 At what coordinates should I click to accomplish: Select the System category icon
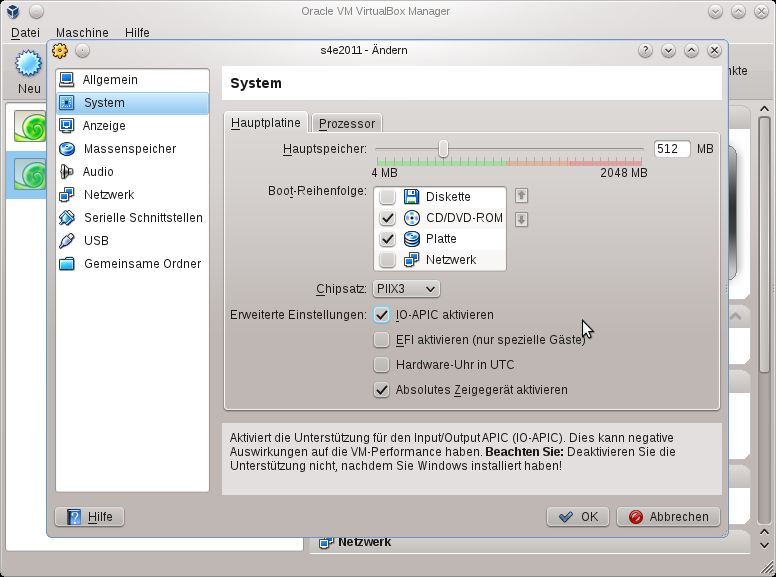66,102
